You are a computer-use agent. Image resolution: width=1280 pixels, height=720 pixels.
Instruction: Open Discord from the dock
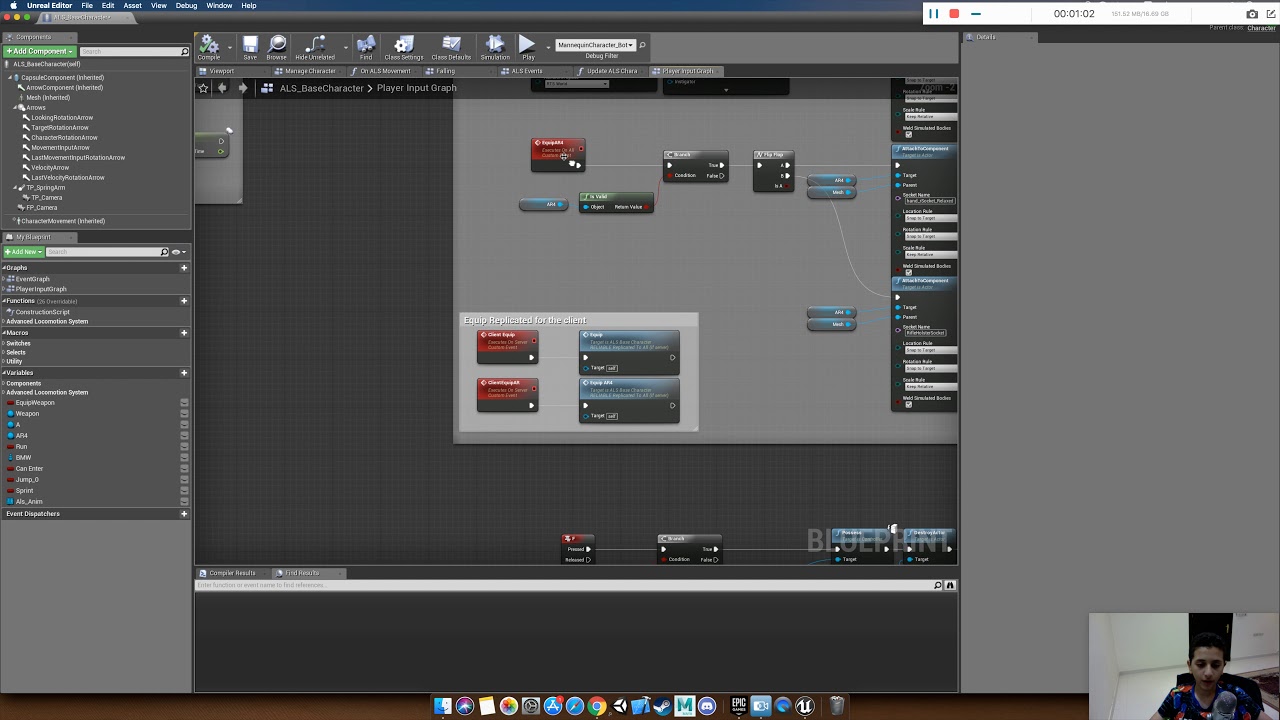click(707, 706)
